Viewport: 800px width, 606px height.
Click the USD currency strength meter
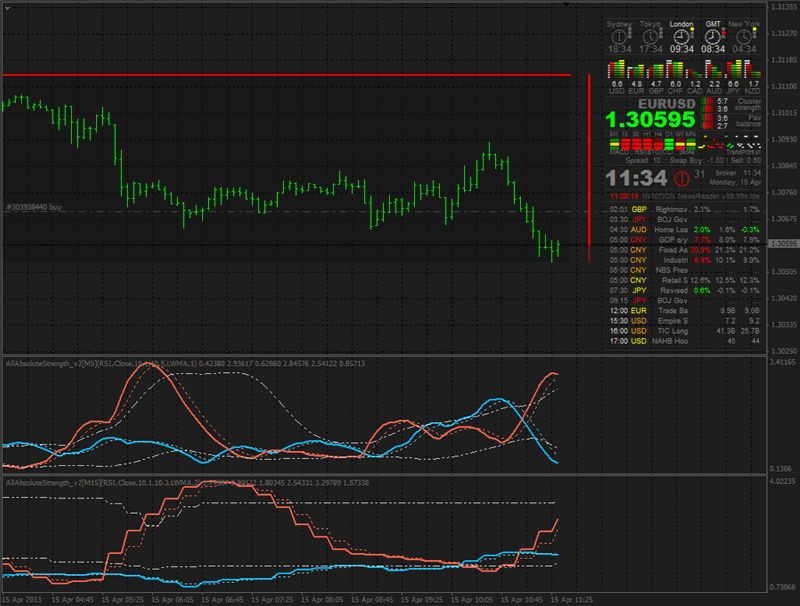pyautogui.click(x=617, y=70)
